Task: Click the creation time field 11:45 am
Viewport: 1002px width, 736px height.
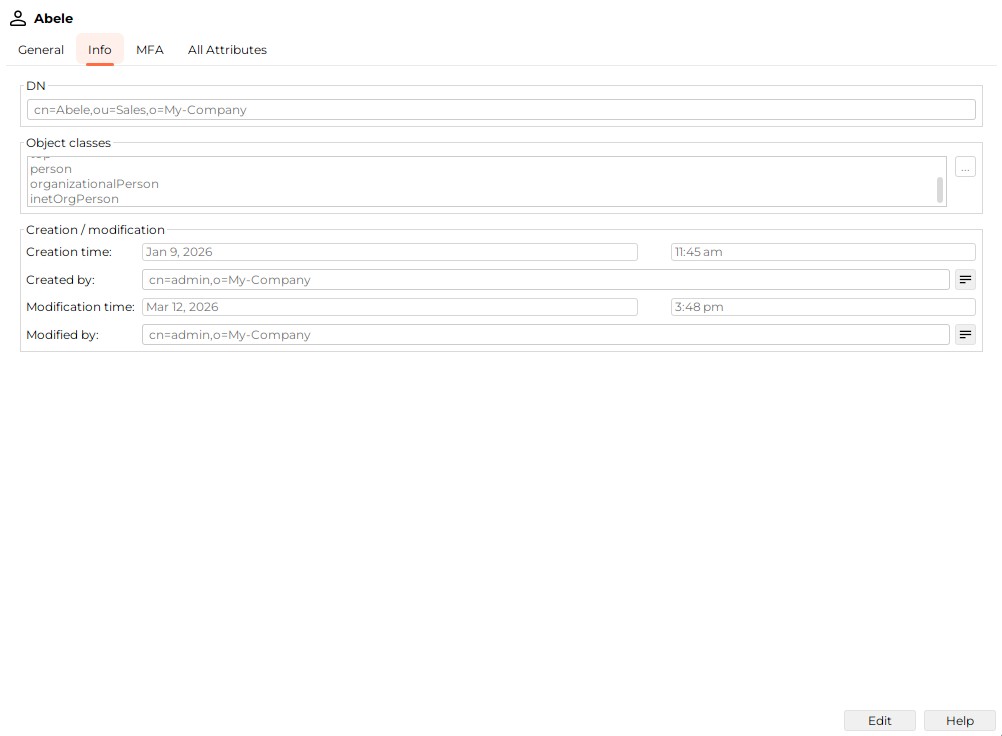Action: pyautogui.click(x=823, y=252)
